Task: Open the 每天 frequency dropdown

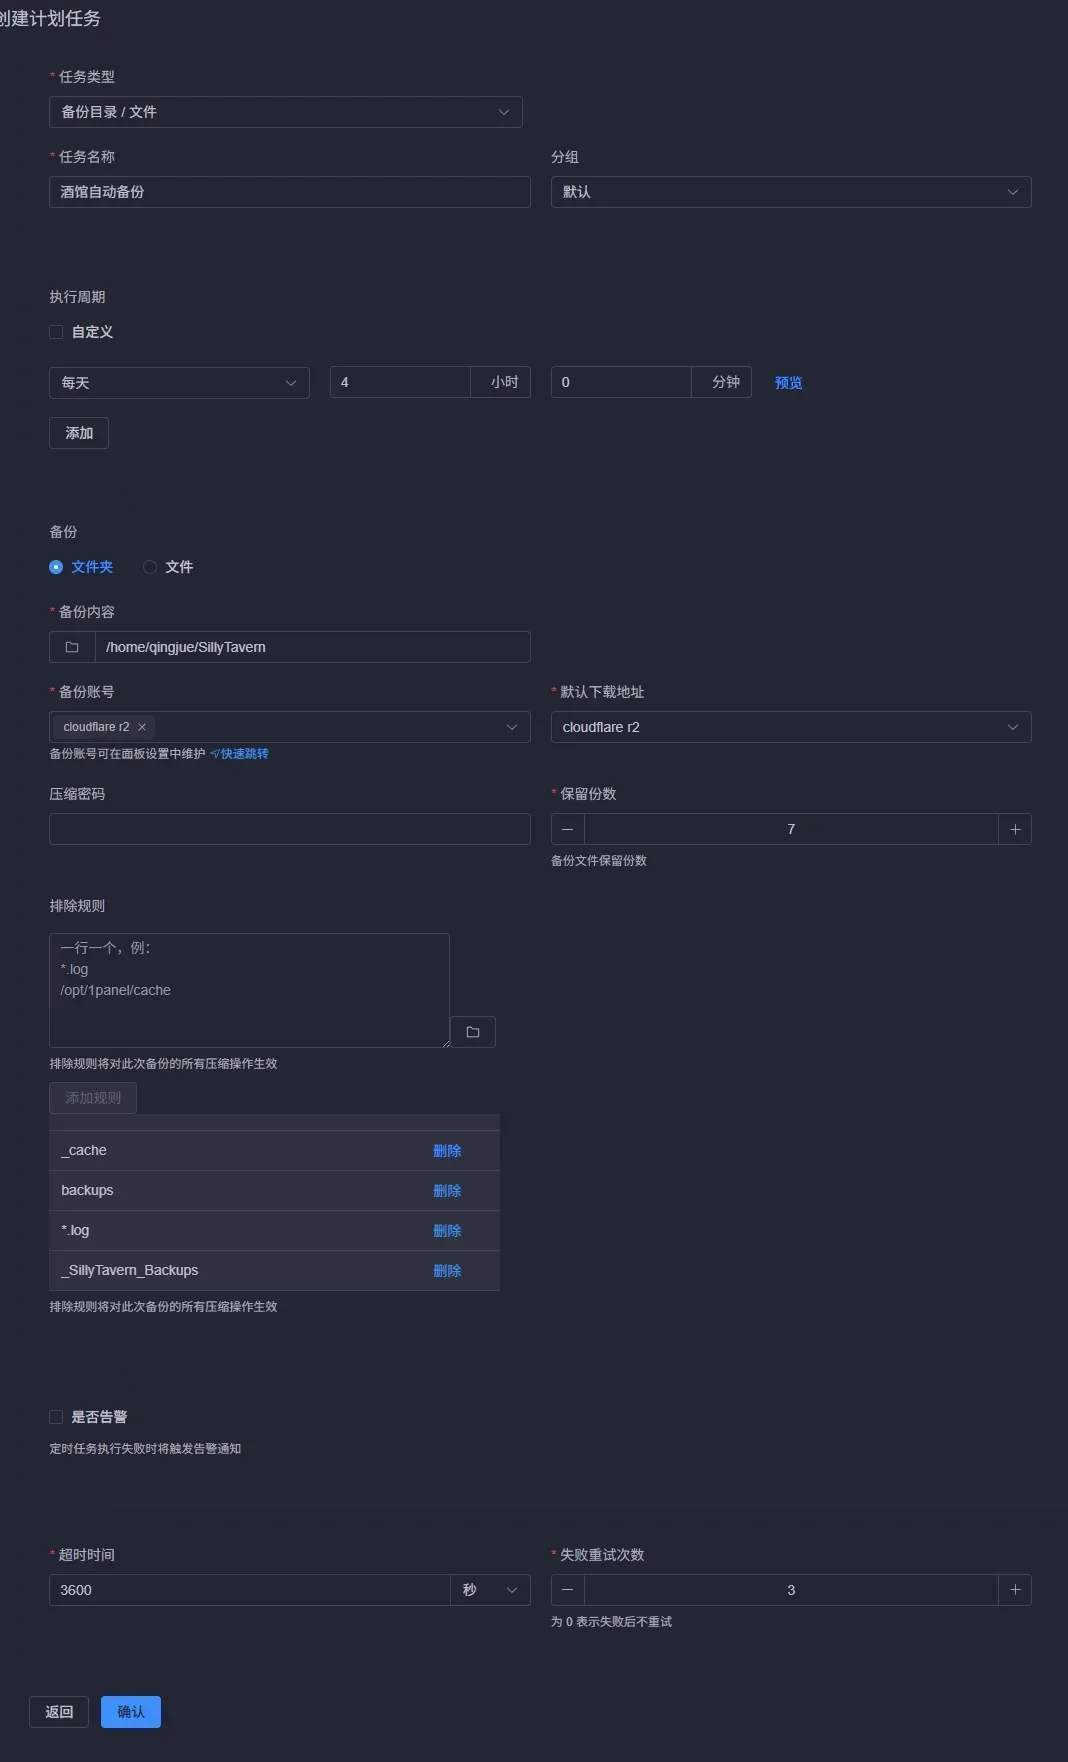Action: tap(179, 383)
